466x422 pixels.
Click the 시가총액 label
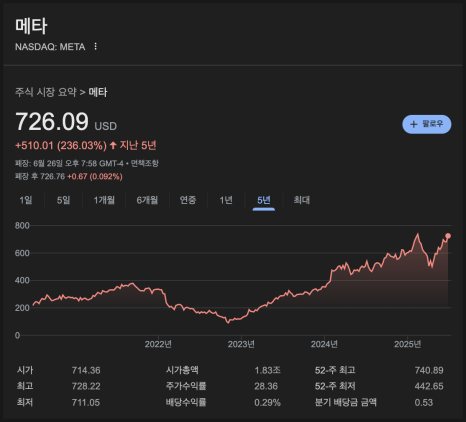tap(182, 370)
